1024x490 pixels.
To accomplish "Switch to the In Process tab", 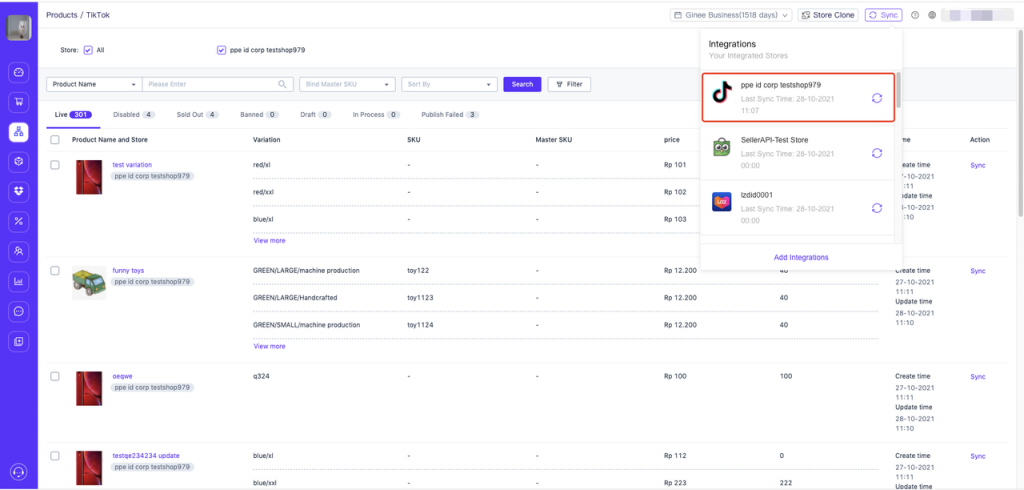I will coord(377,114).
